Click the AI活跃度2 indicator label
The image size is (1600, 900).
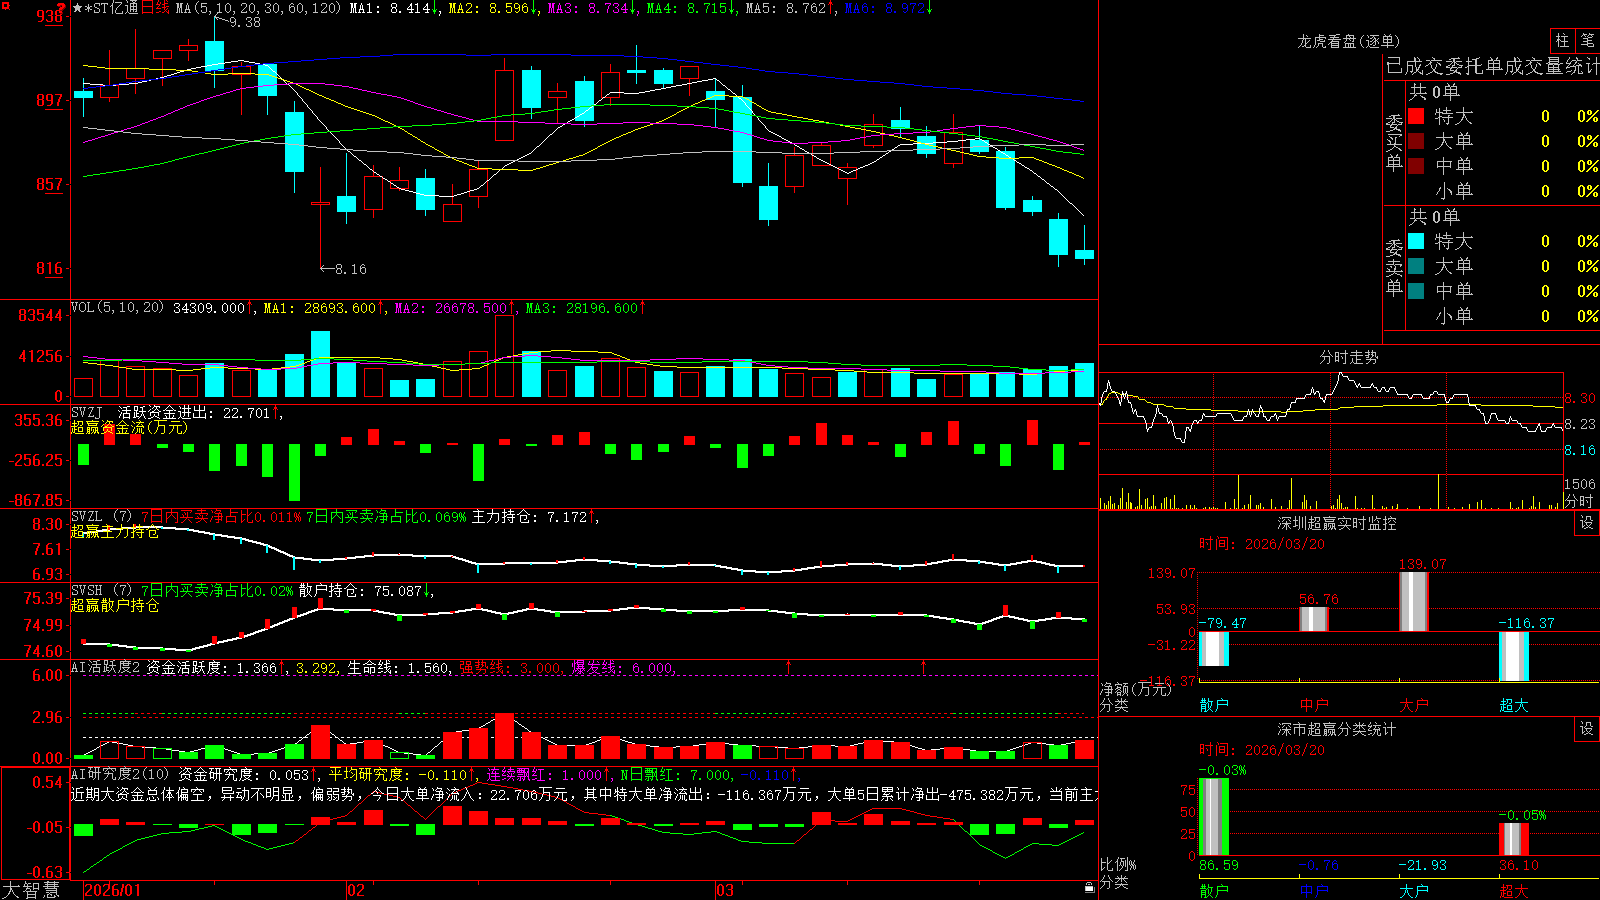click(106, 667)
